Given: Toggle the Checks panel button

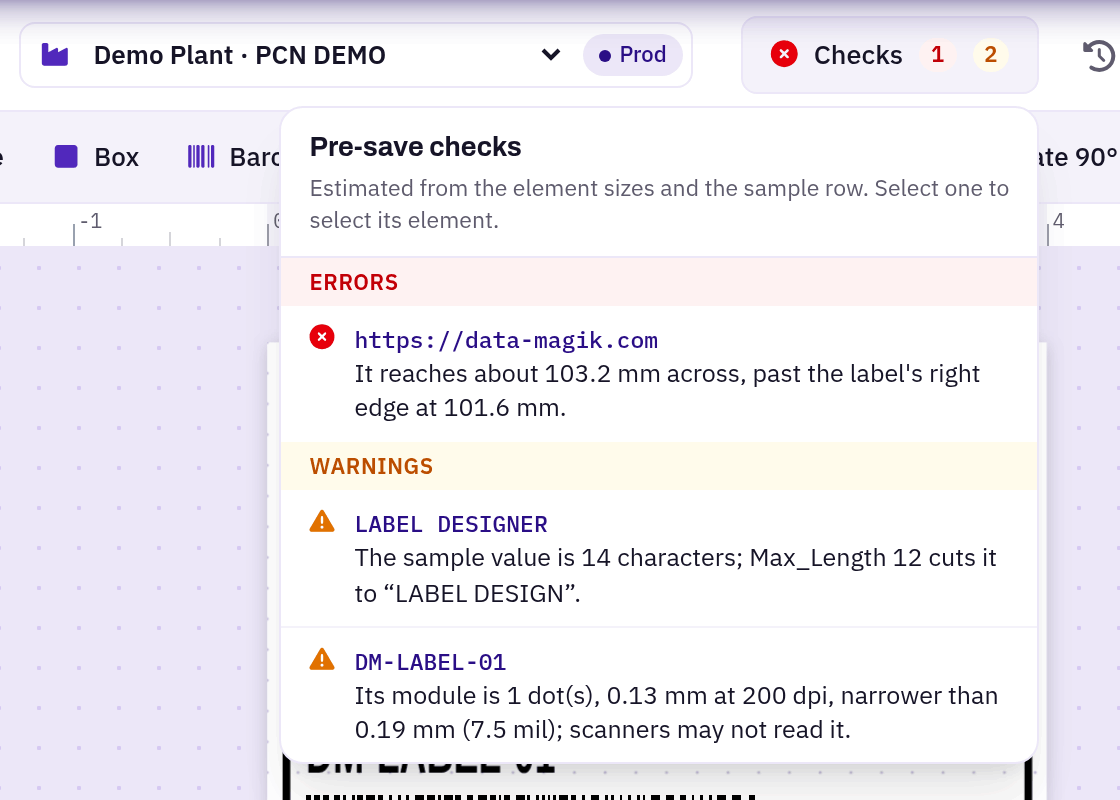Looking at the screenshot, I should pyautogui.click(x=889, y=55).
